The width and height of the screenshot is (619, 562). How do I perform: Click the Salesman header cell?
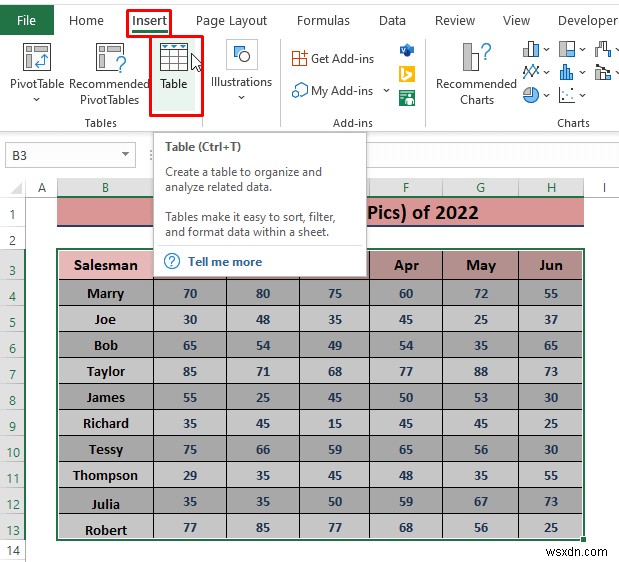(106, 265)
